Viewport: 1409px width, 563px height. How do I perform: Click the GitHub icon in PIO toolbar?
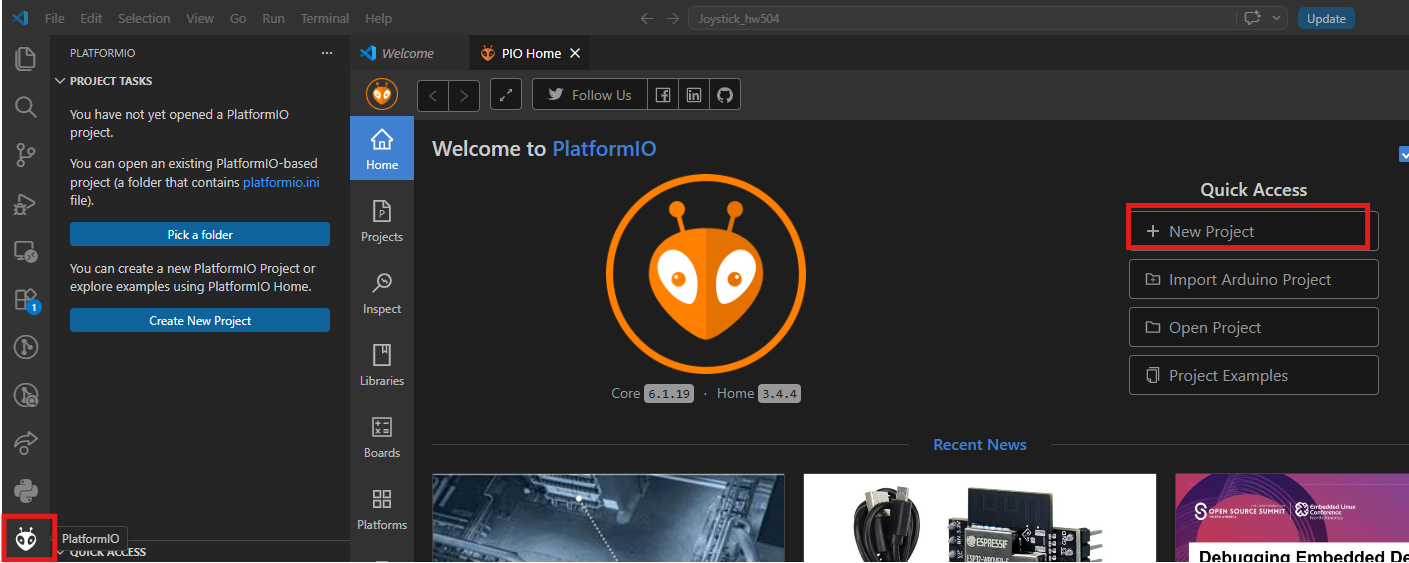pos(725,95)
